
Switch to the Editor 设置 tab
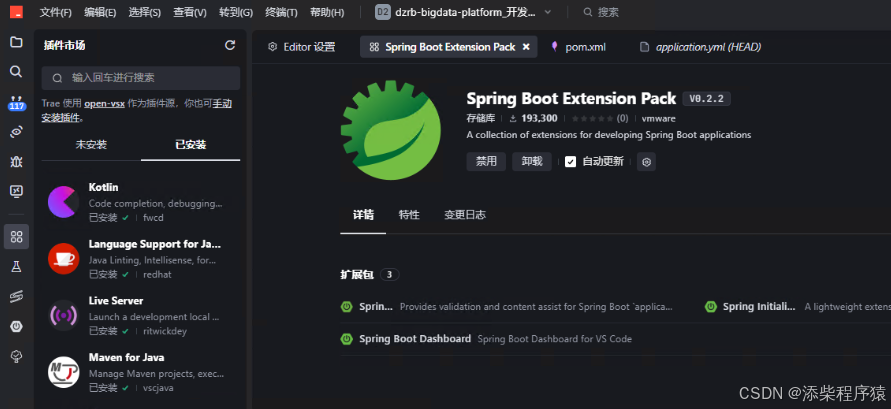click(302, 47)
